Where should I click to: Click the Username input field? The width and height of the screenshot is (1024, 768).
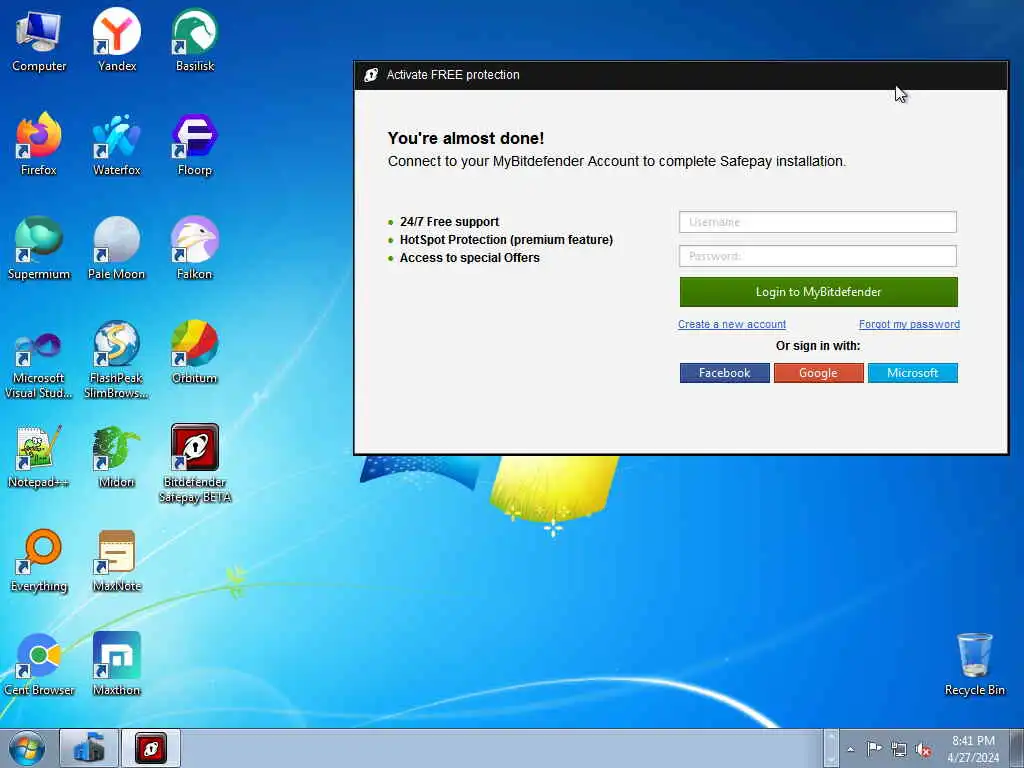pyautogui.click(x=818, y=222)
